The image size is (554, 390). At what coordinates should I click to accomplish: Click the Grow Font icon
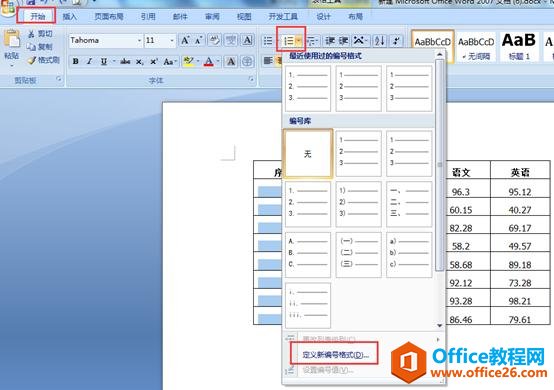click(185, 41)
